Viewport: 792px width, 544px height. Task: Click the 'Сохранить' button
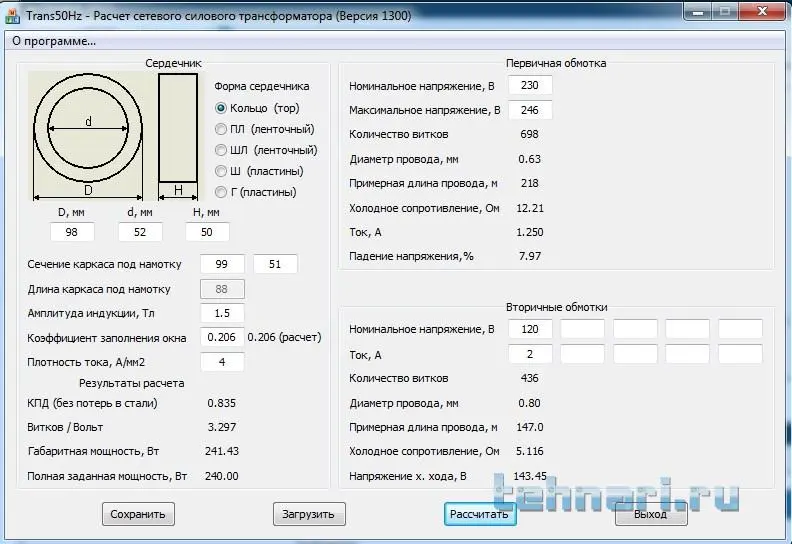click(138, 514)
